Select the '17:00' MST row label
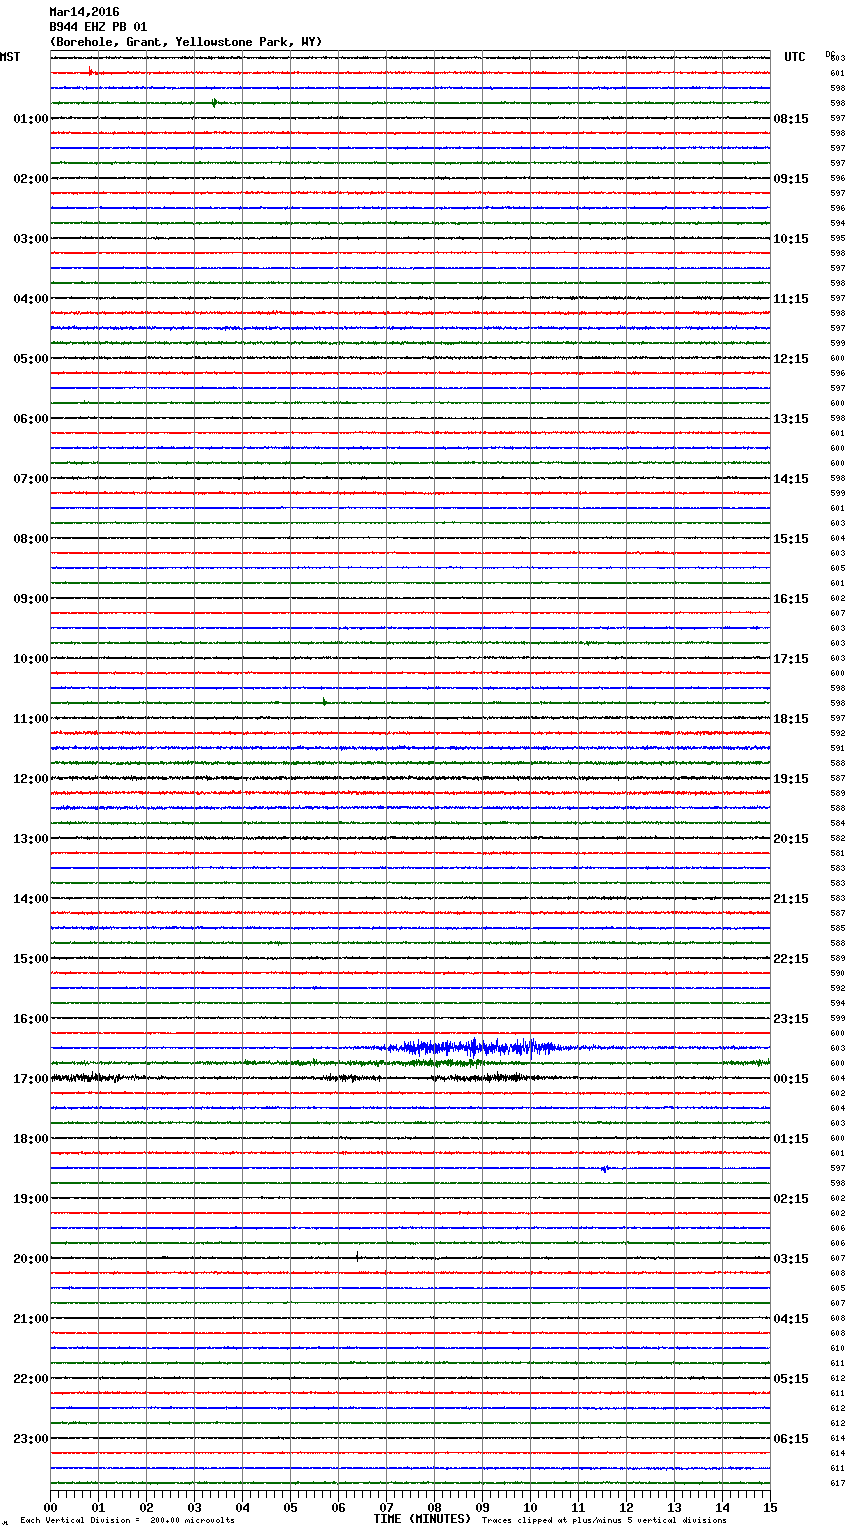 (x=31, y=1079)
